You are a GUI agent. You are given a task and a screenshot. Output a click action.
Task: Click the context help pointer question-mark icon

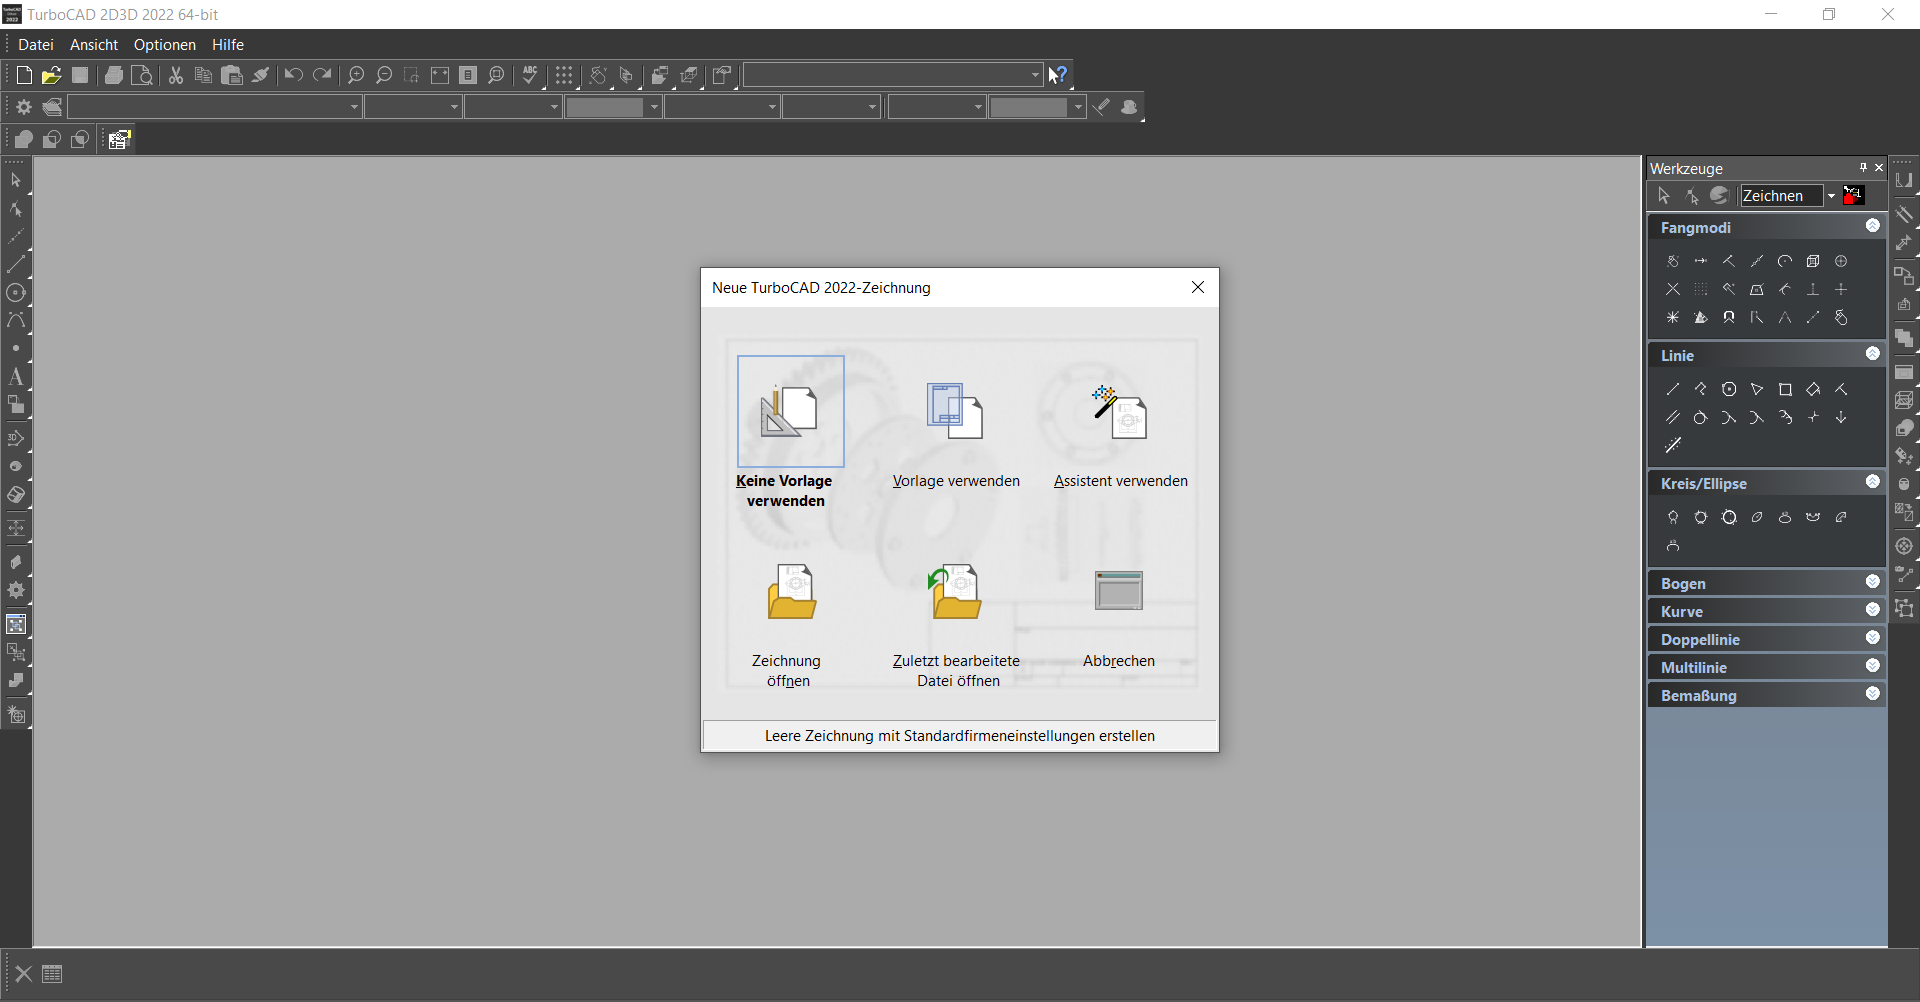(x=1058, y=75)
